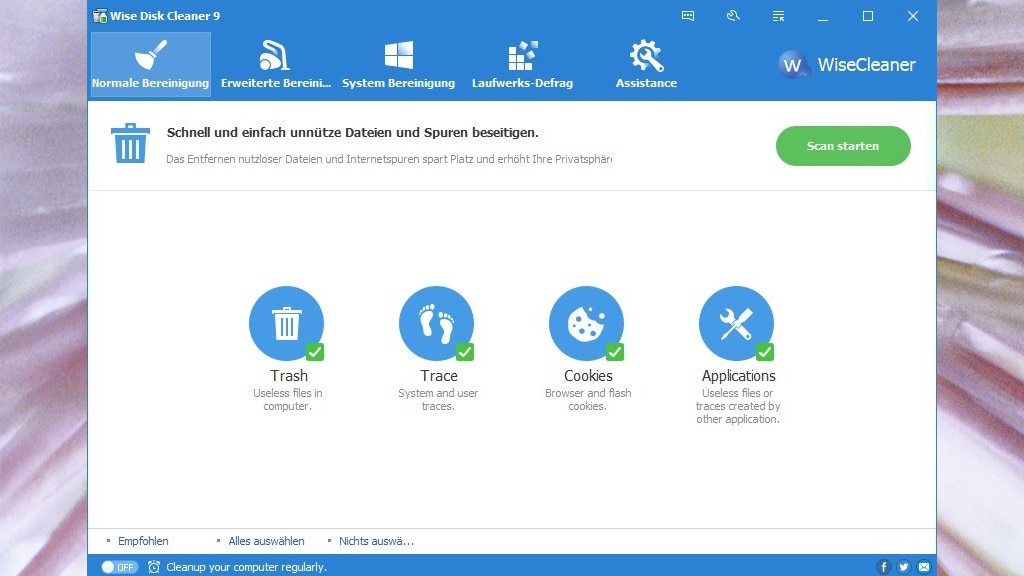Click the wrench settings icon in title bar
This screenshot has width=1024, height=576.
(x=733, y=16)
